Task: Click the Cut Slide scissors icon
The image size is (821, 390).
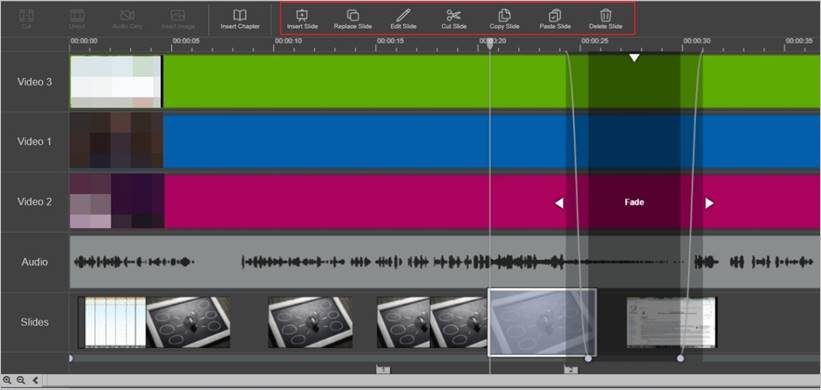Action: point(453,15)
